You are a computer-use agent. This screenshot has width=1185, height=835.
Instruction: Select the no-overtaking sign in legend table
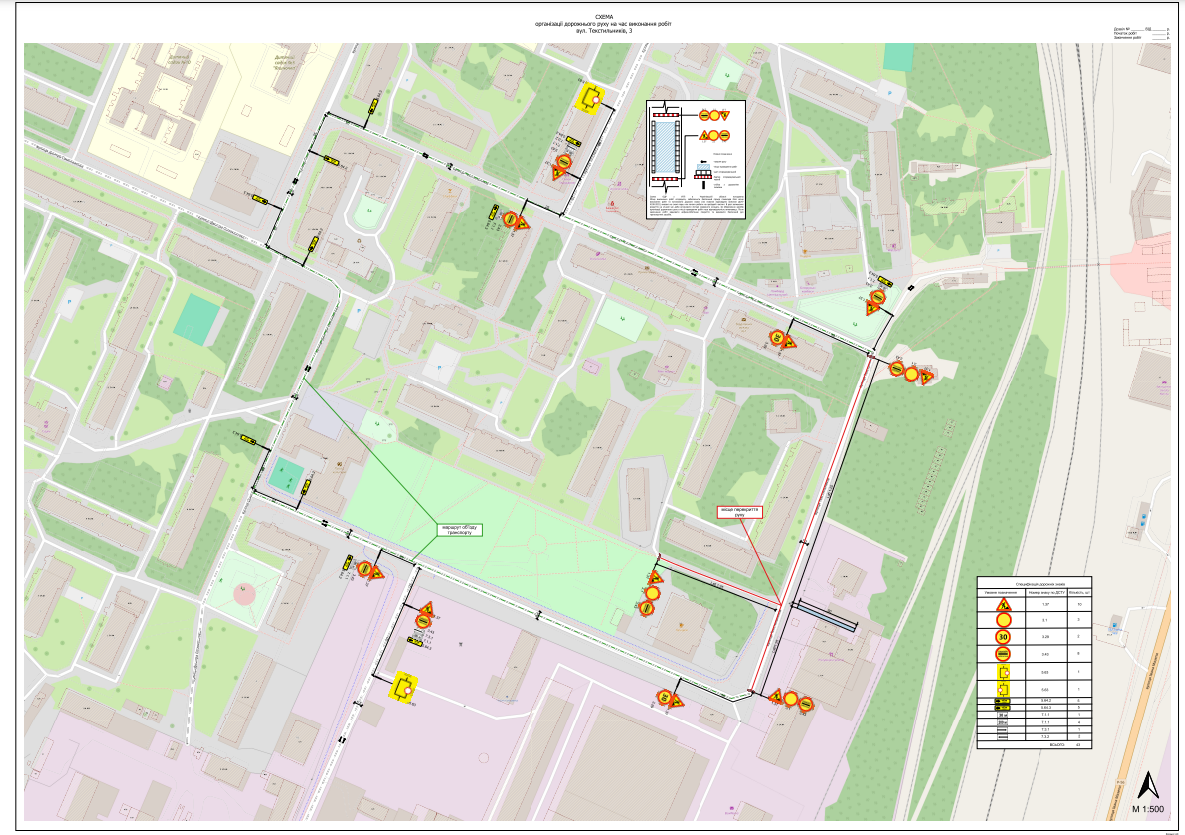tap(1004, 655)
